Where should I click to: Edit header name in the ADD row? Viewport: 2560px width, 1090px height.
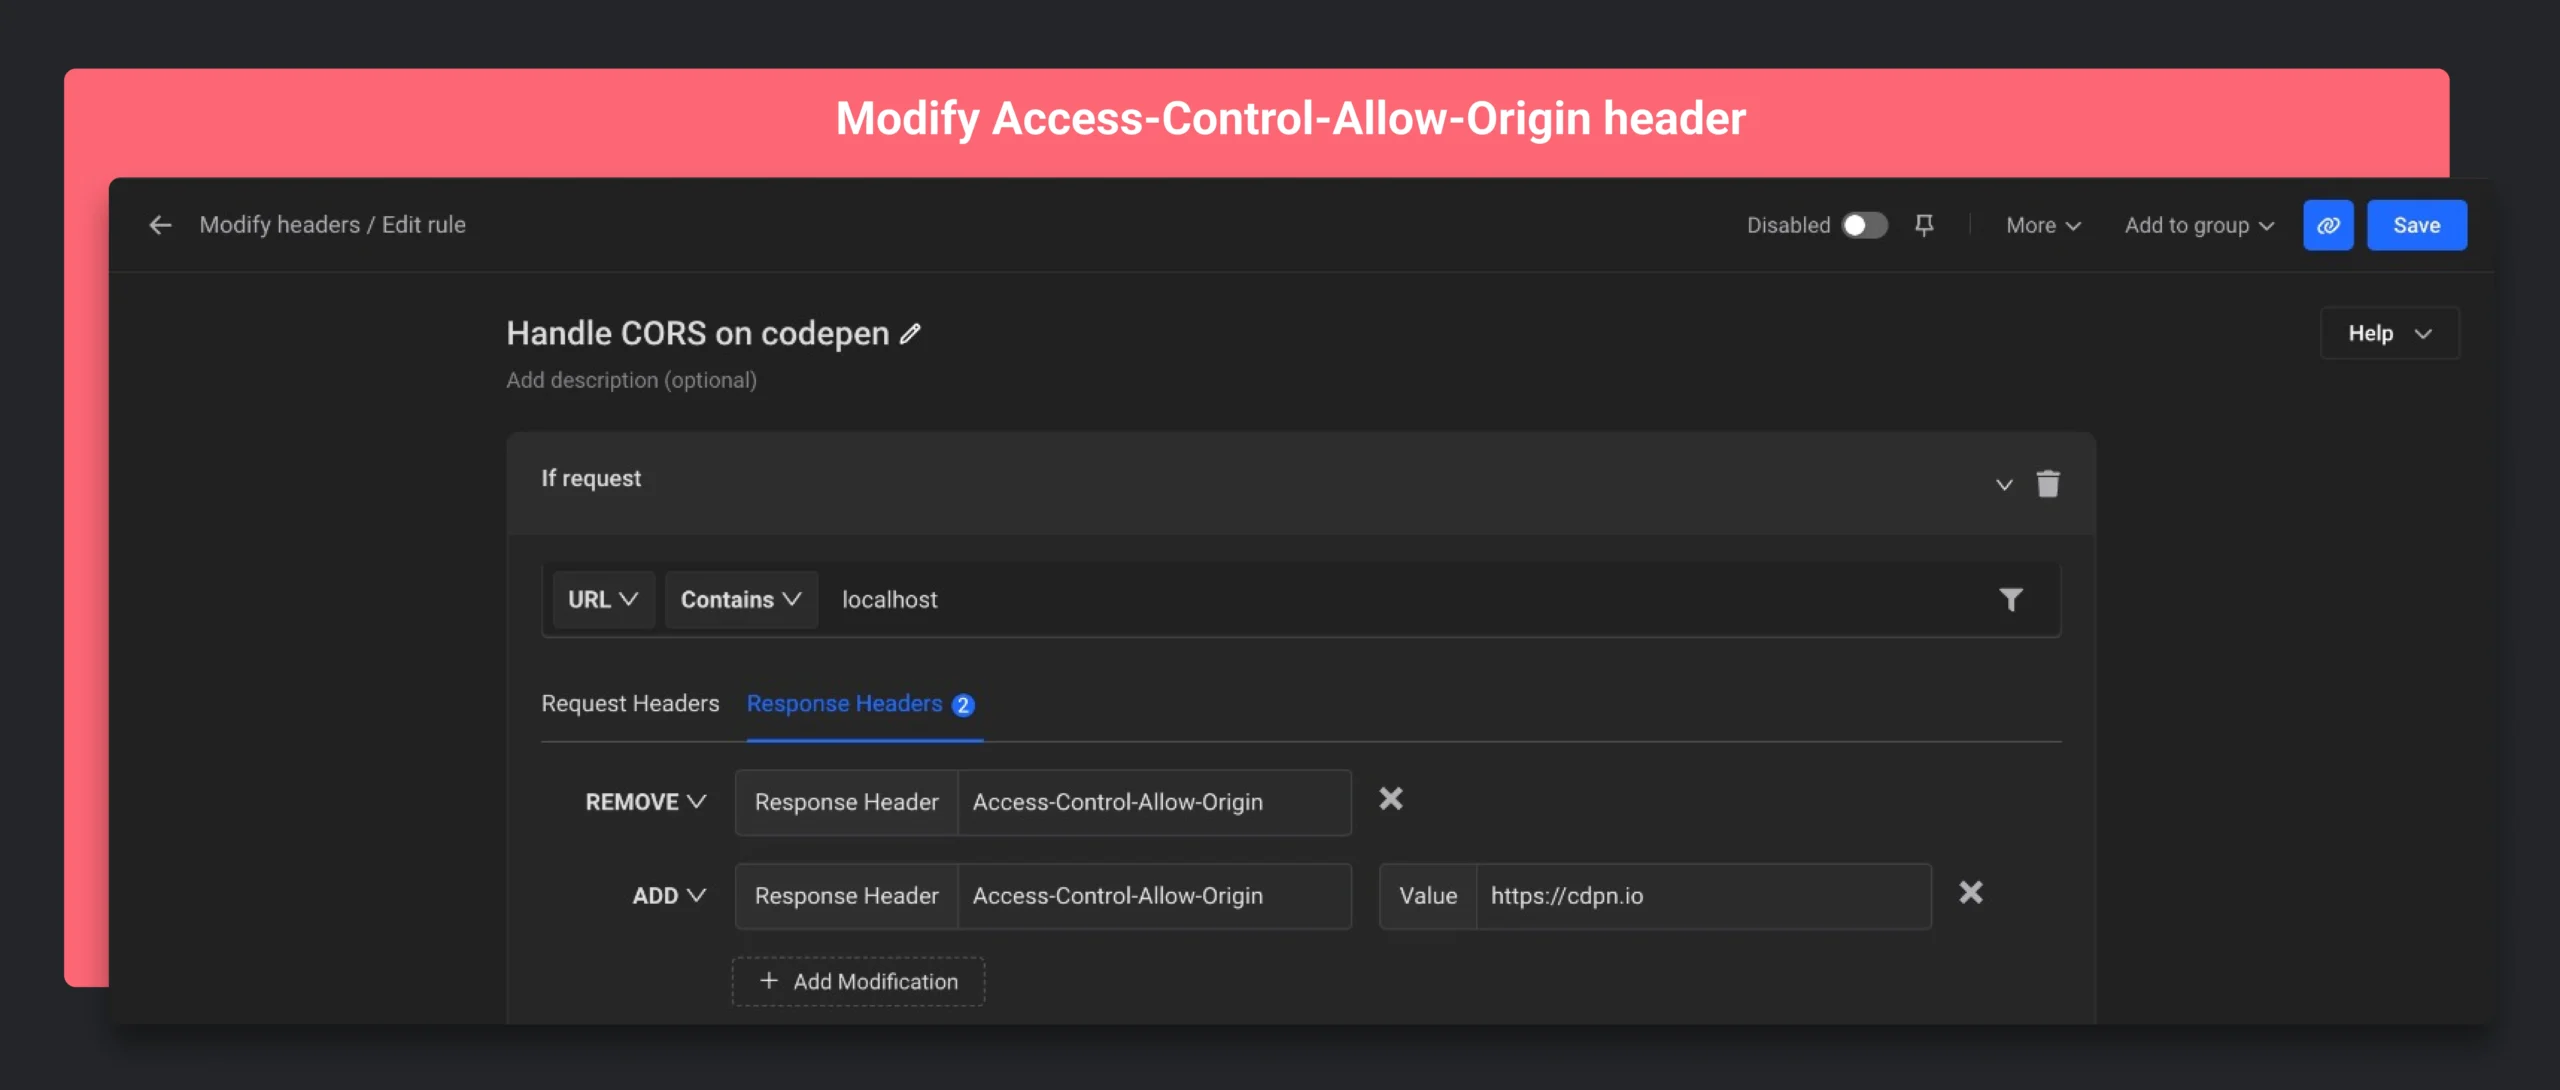click(1154, 896)
